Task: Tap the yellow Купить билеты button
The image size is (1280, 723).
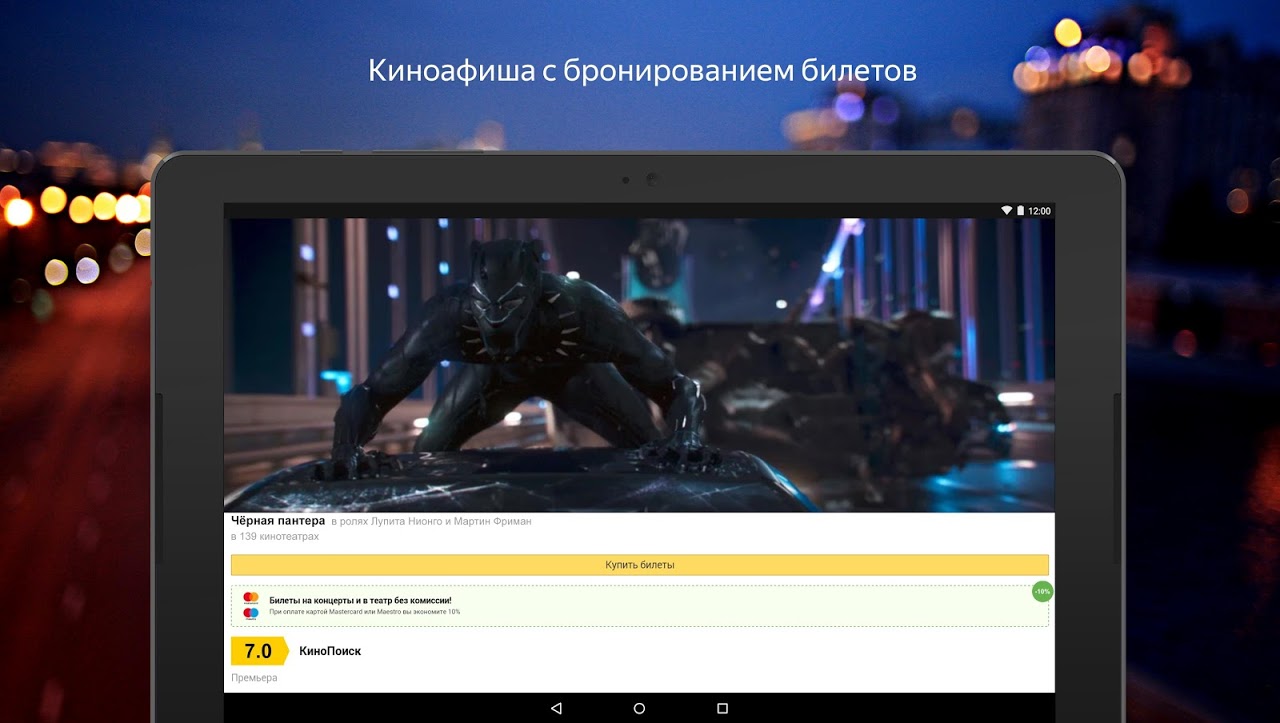Action: tap(639, 565)
